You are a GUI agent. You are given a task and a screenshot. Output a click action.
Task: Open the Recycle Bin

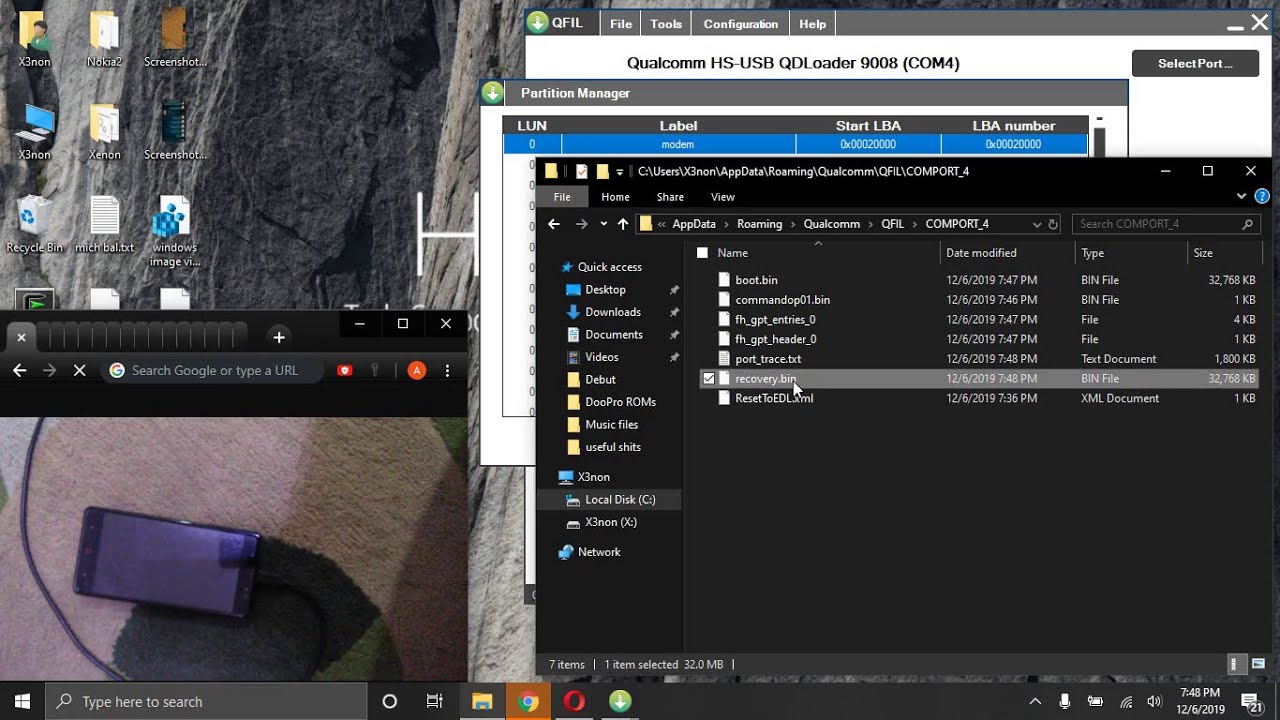point(34,225)
